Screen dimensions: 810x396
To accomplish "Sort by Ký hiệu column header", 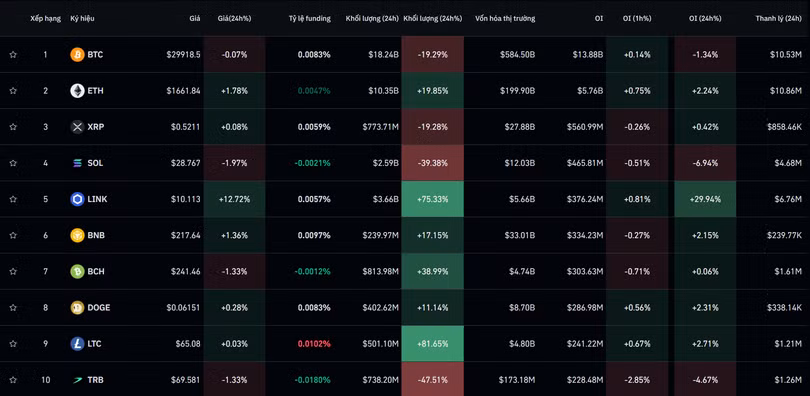I will pos(82,19).
